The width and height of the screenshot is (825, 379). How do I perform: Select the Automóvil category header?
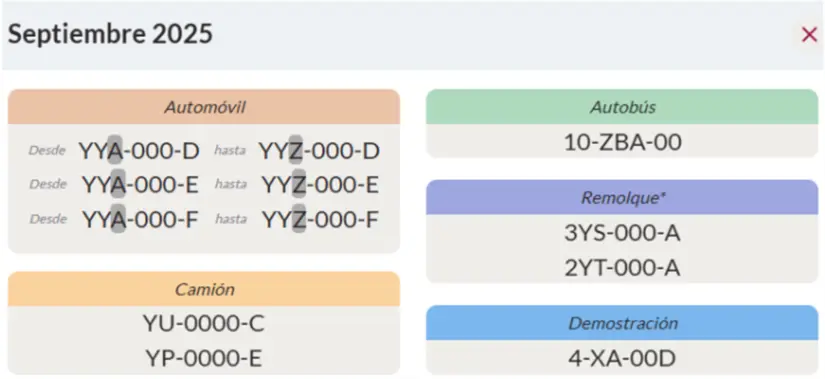[204, 107]
